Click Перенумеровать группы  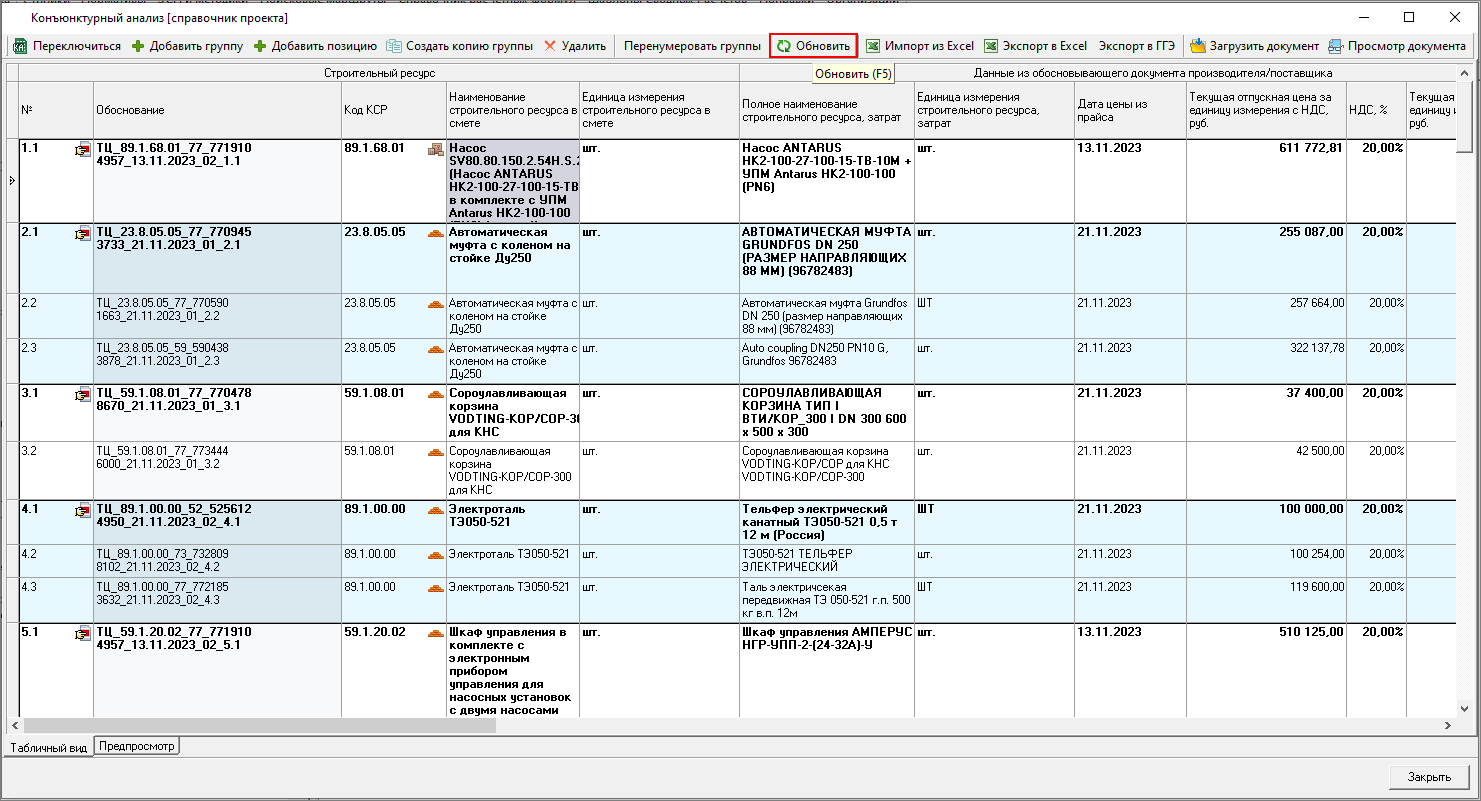(x=692, y=46)
